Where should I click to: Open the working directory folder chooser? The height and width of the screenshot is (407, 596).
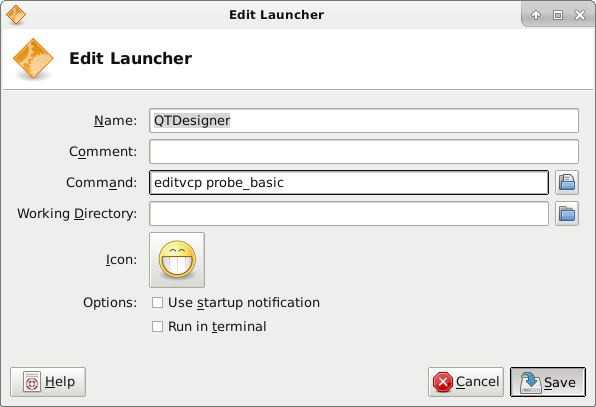click(x=567, y=214)
